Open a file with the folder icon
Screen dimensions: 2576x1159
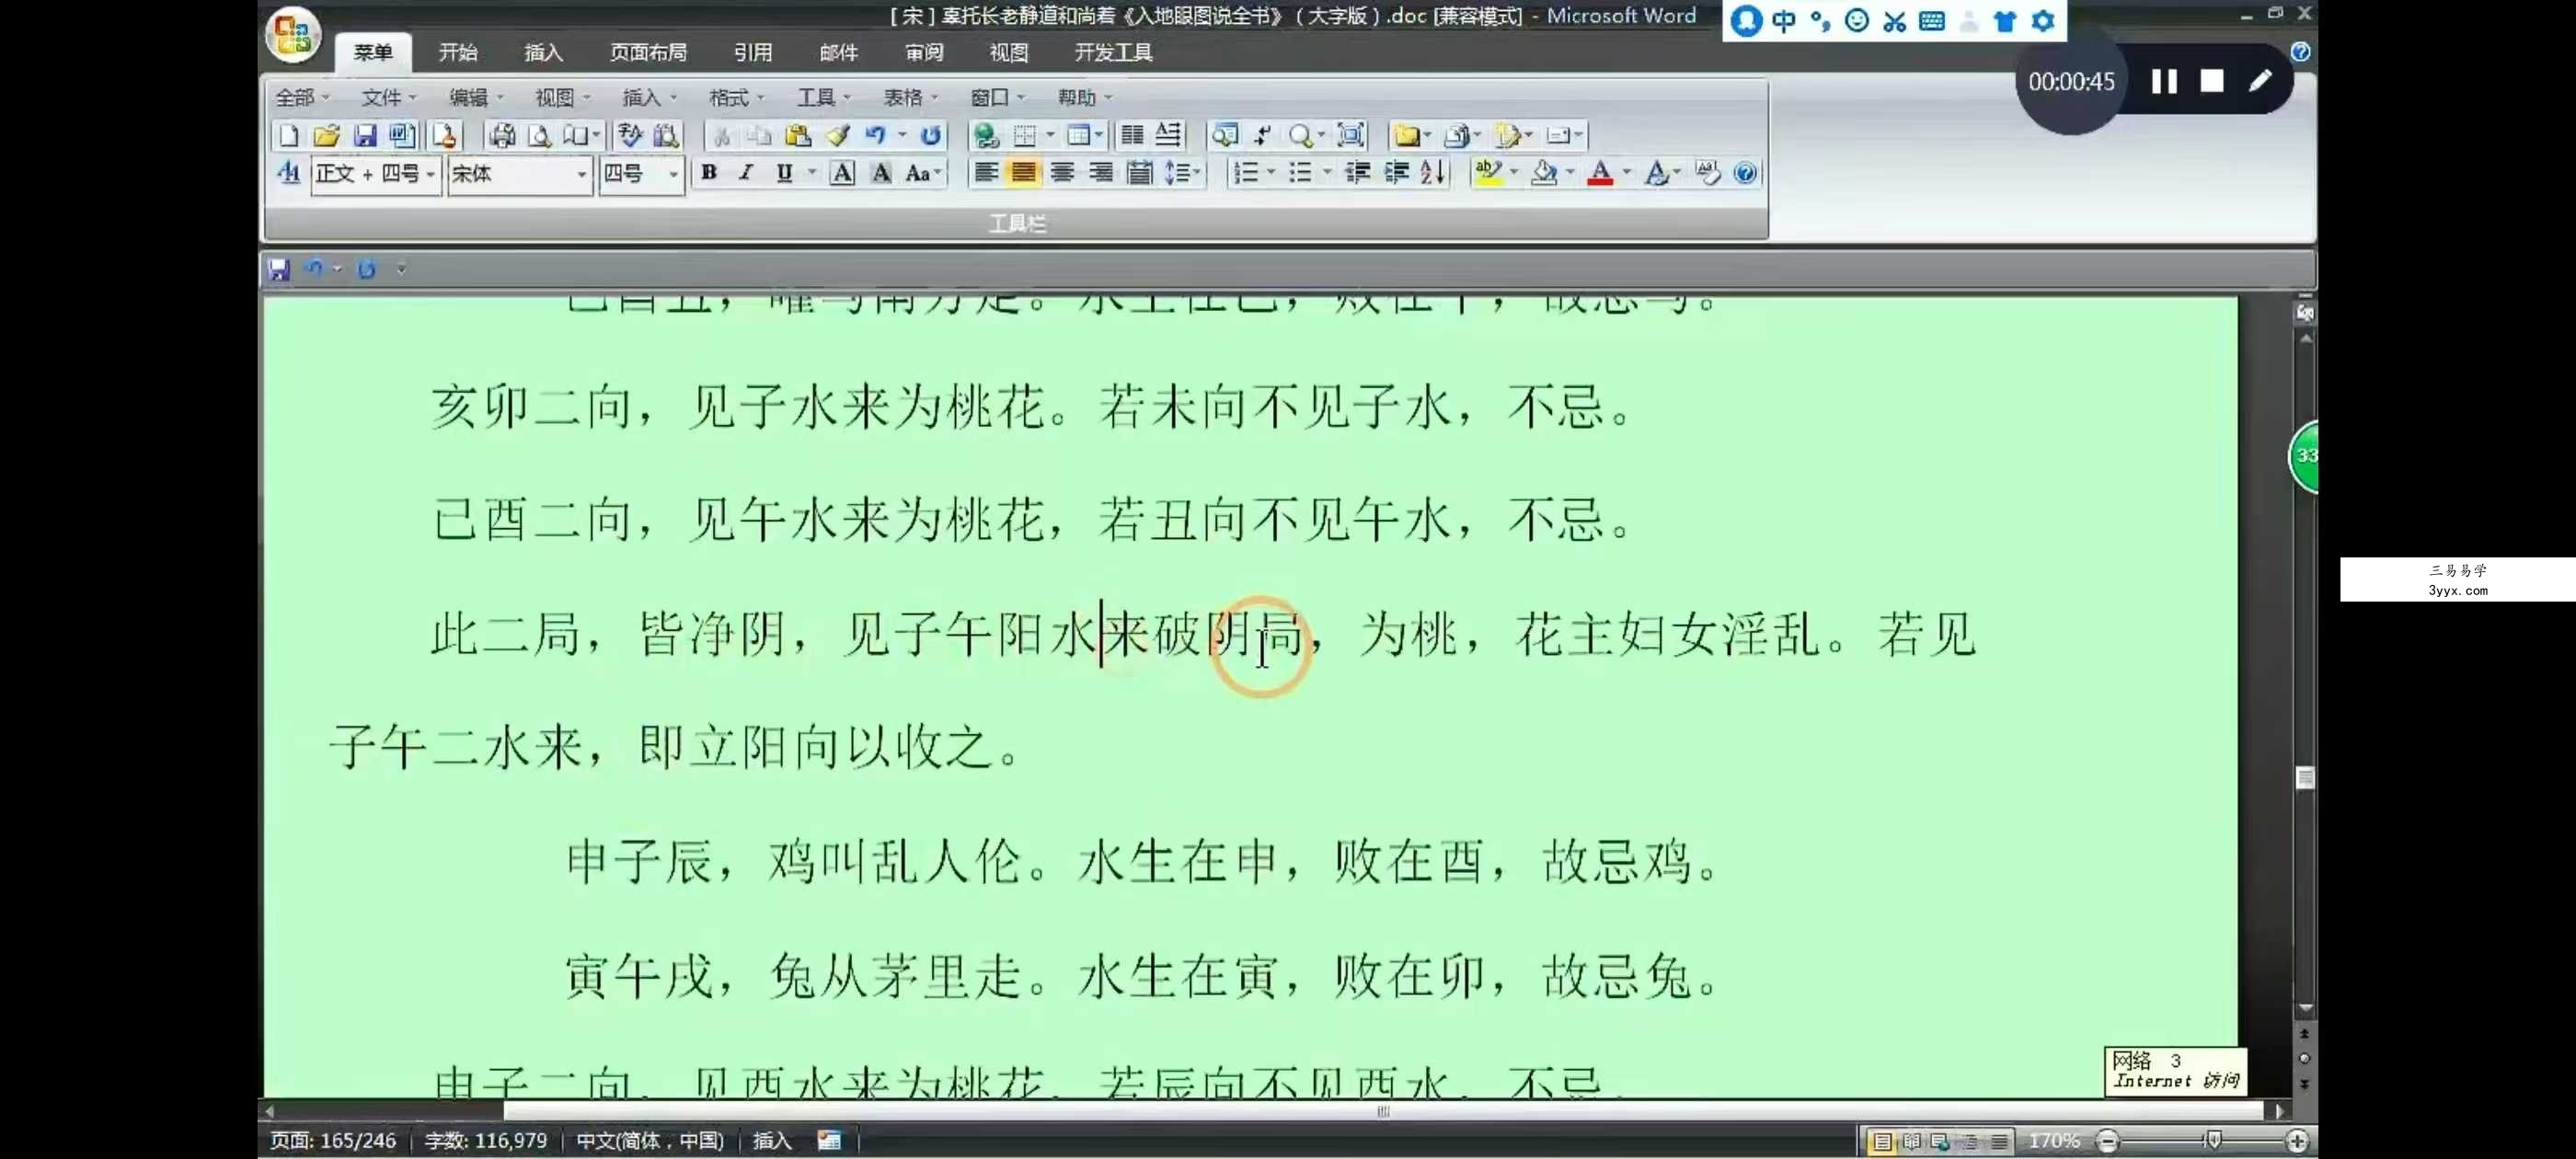[x=326, y=135]
